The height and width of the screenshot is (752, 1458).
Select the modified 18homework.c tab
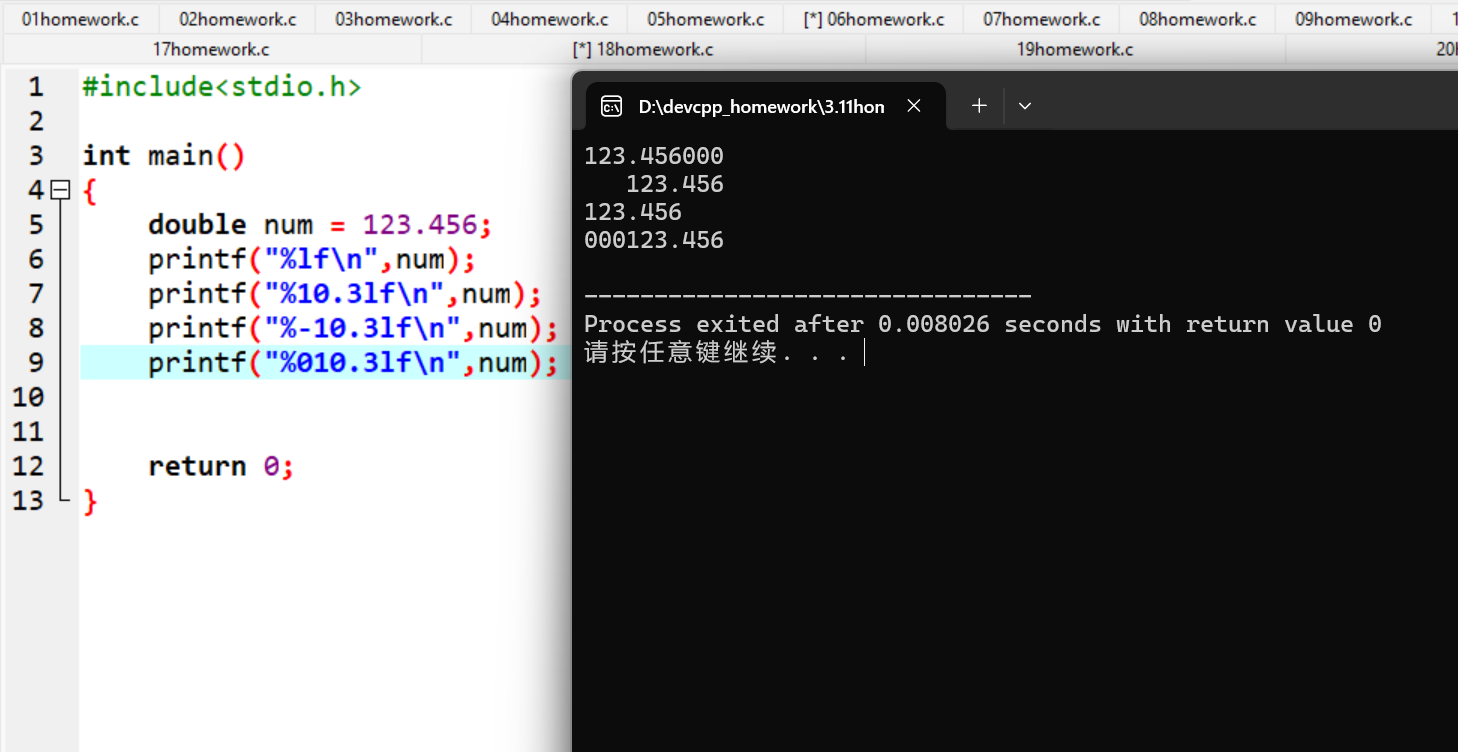[643, 49]
